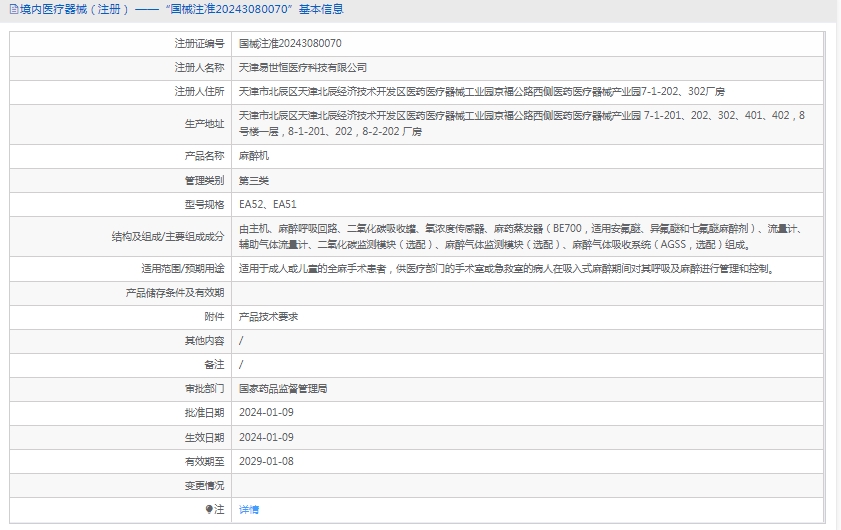Click the 注册证编号 row label
Image resolution: width=841 pixels, height=530 pixels.
(199, 44)
